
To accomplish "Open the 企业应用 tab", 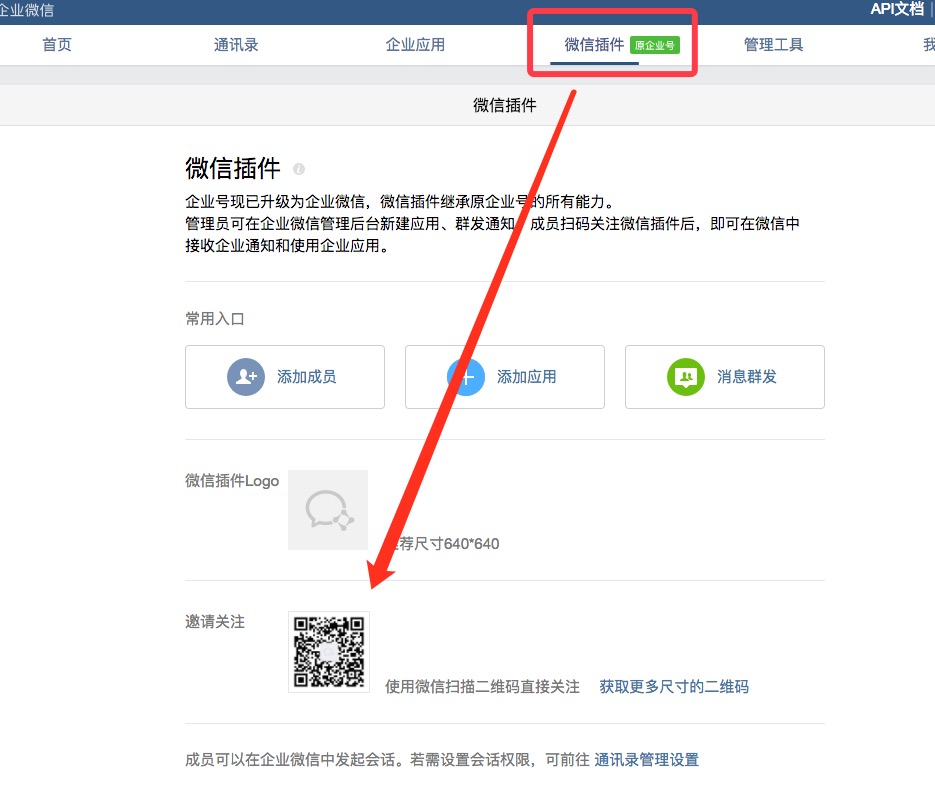I will [x=415, y=45].
